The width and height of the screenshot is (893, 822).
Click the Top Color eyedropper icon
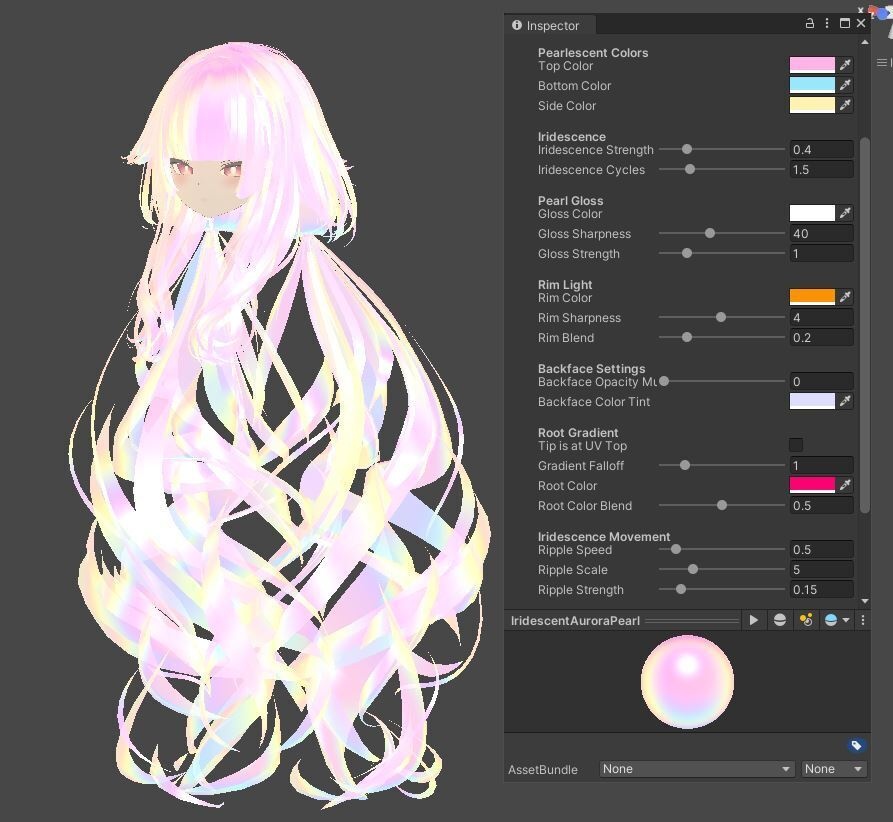click(845, 65)
